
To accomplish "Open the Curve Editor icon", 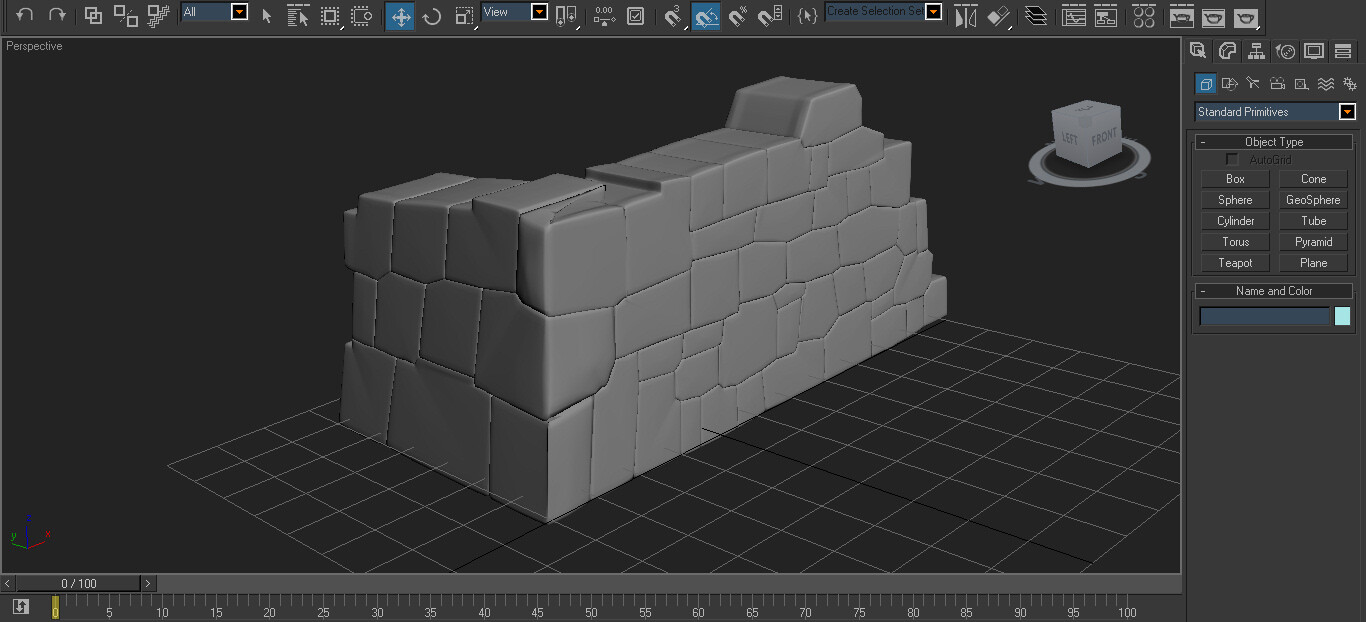I will tap(1074, 16).
